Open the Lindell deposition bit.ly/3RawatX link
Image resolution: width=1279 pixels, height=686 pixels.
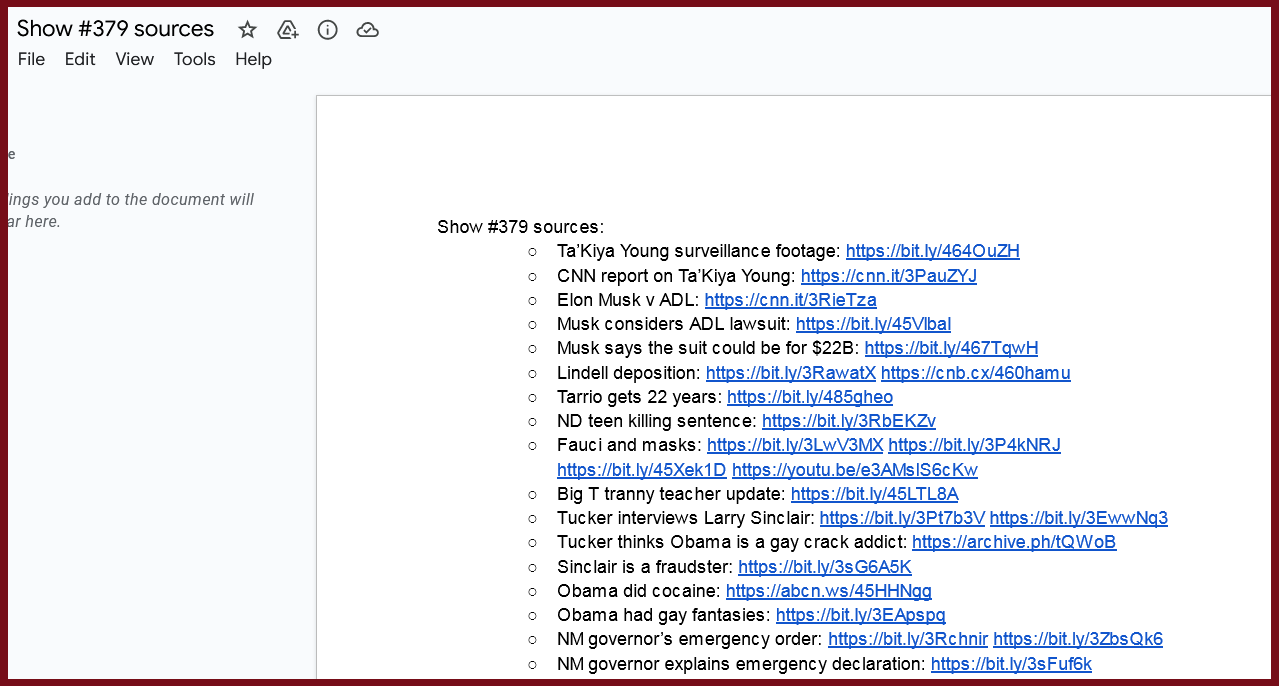791,373
